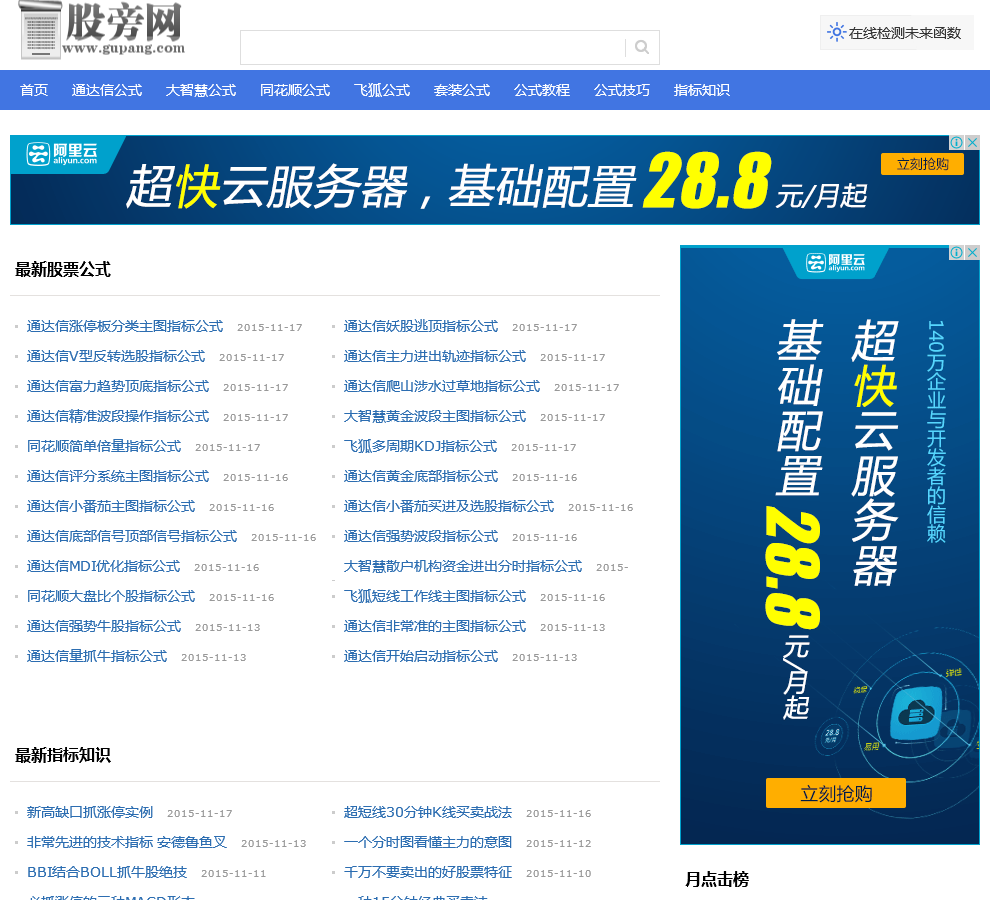This screenshot has width=990, height=900.
Task: Open 通达信强势波段指标公式 link
Action: [421, 537]
